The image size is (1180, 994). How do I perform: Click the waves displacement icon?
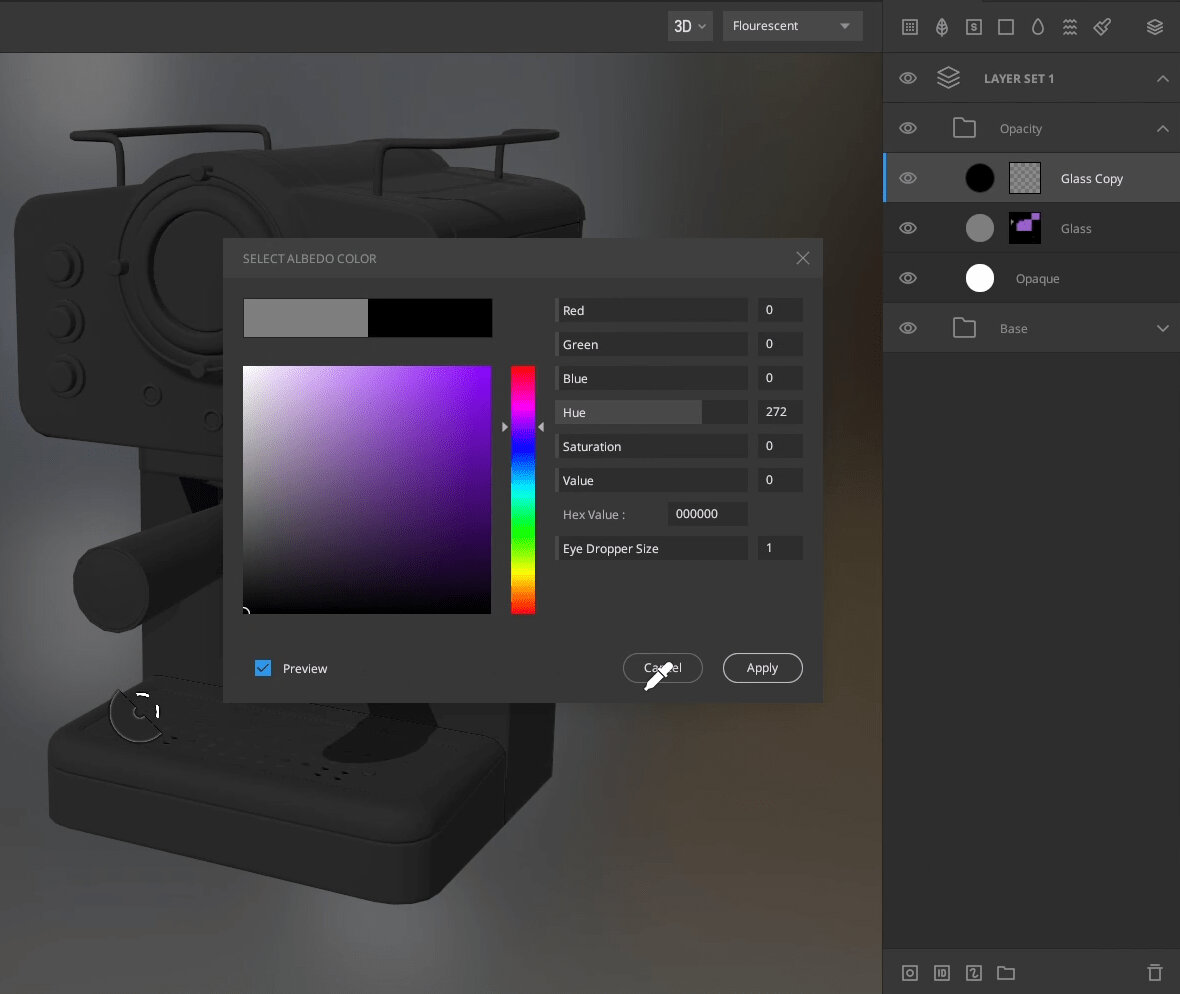click(1069, 26)
